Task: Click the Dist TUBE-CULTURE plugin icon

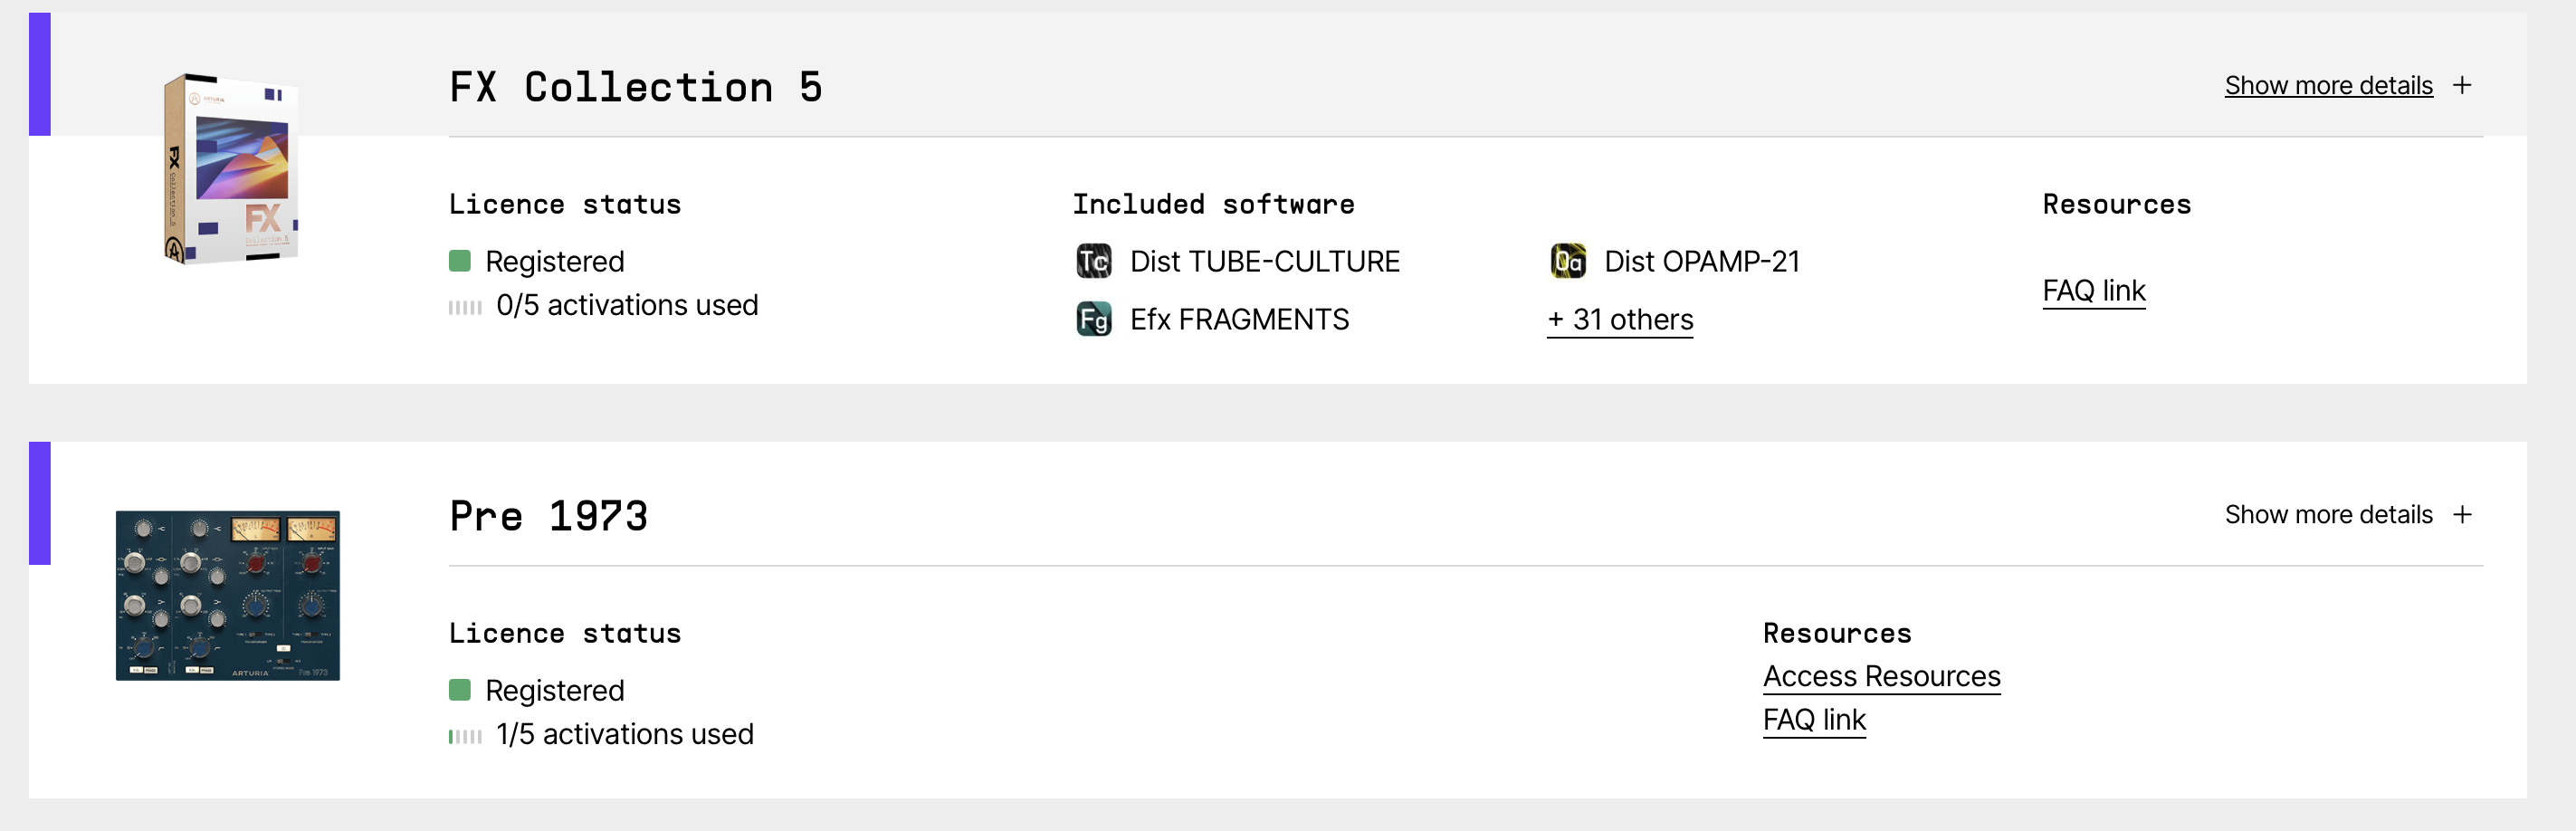Action: click(x=1093, y=261)
